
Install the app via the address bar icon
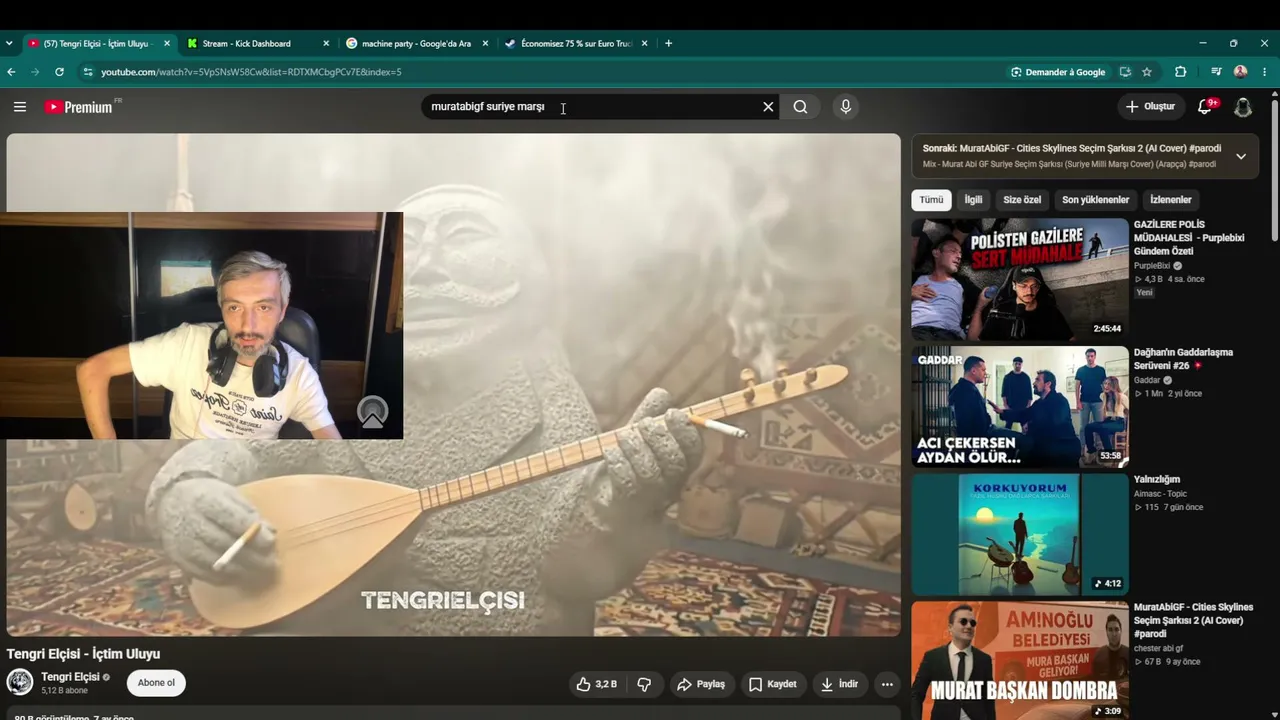tap(1125, 72)
